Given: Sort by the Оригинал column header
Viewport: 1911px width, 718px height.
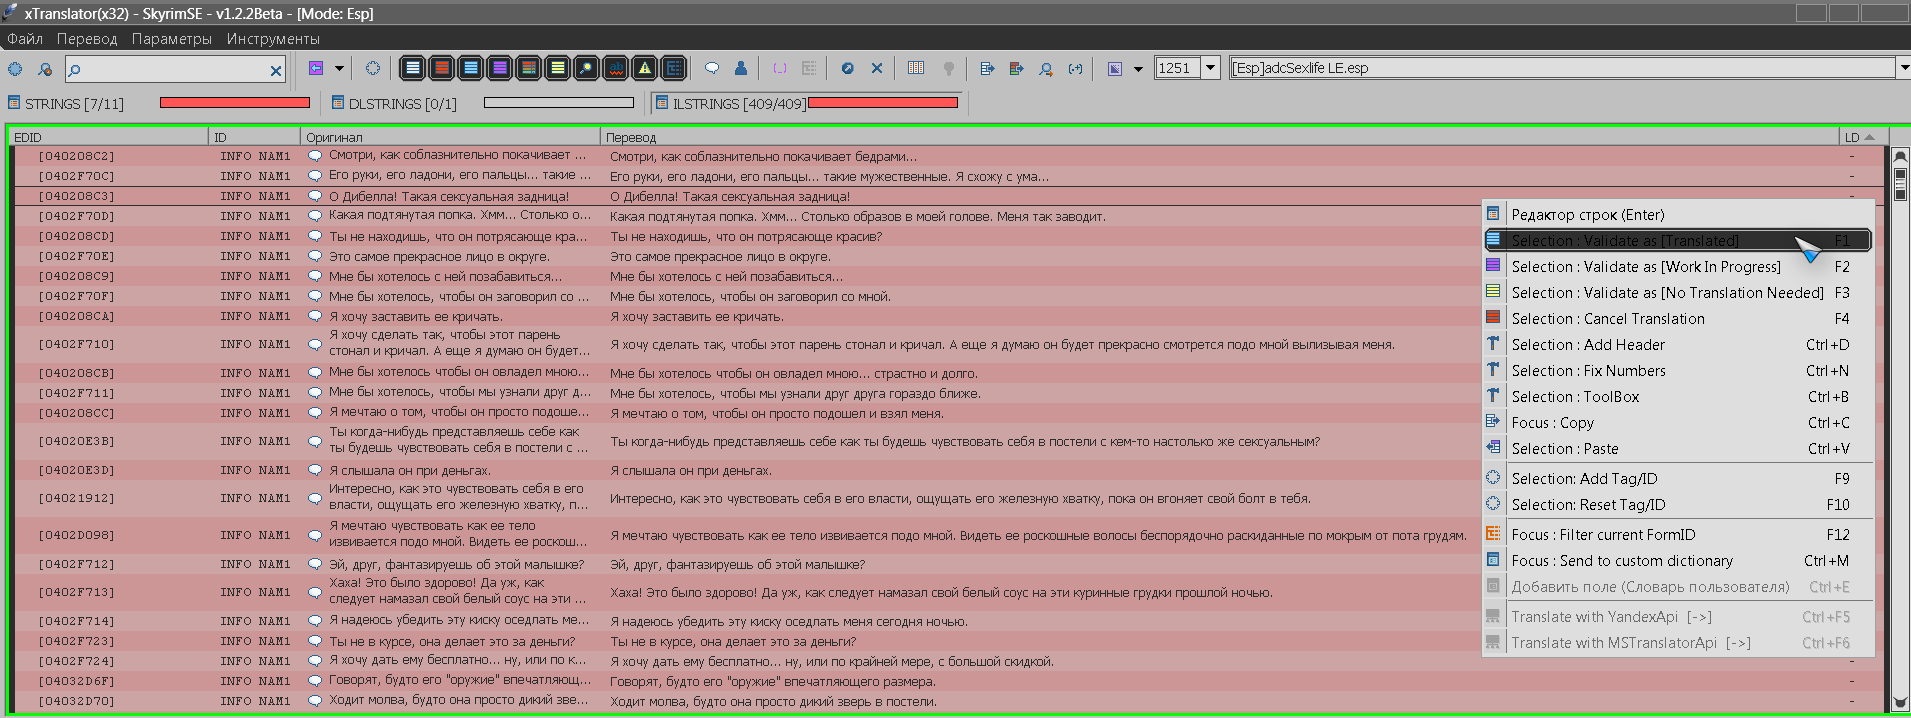Looking at the screenshot, I should [x=450, y=137].
